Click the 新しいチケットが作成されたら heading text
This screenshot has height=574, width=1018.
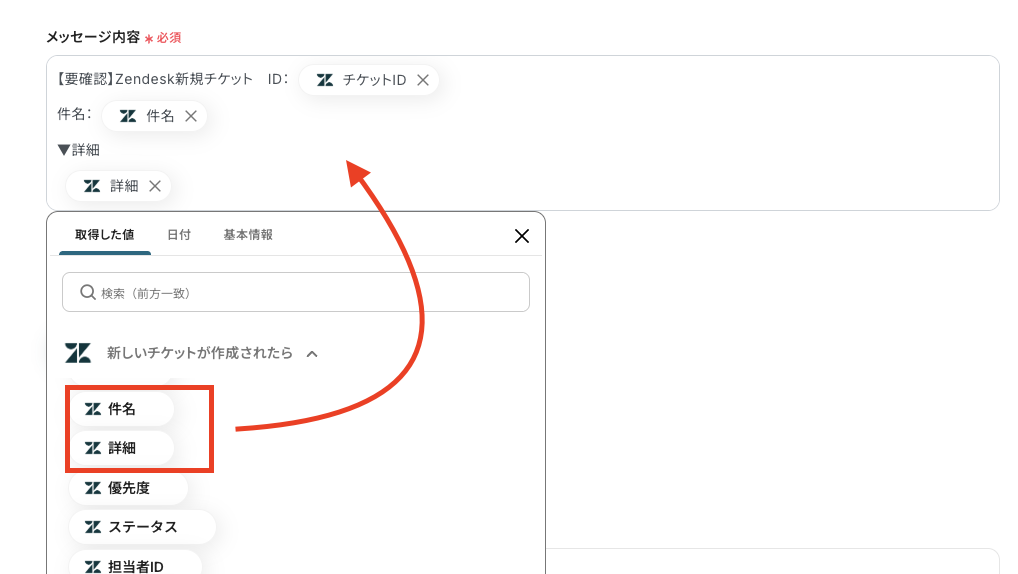[x=200, y=353]
